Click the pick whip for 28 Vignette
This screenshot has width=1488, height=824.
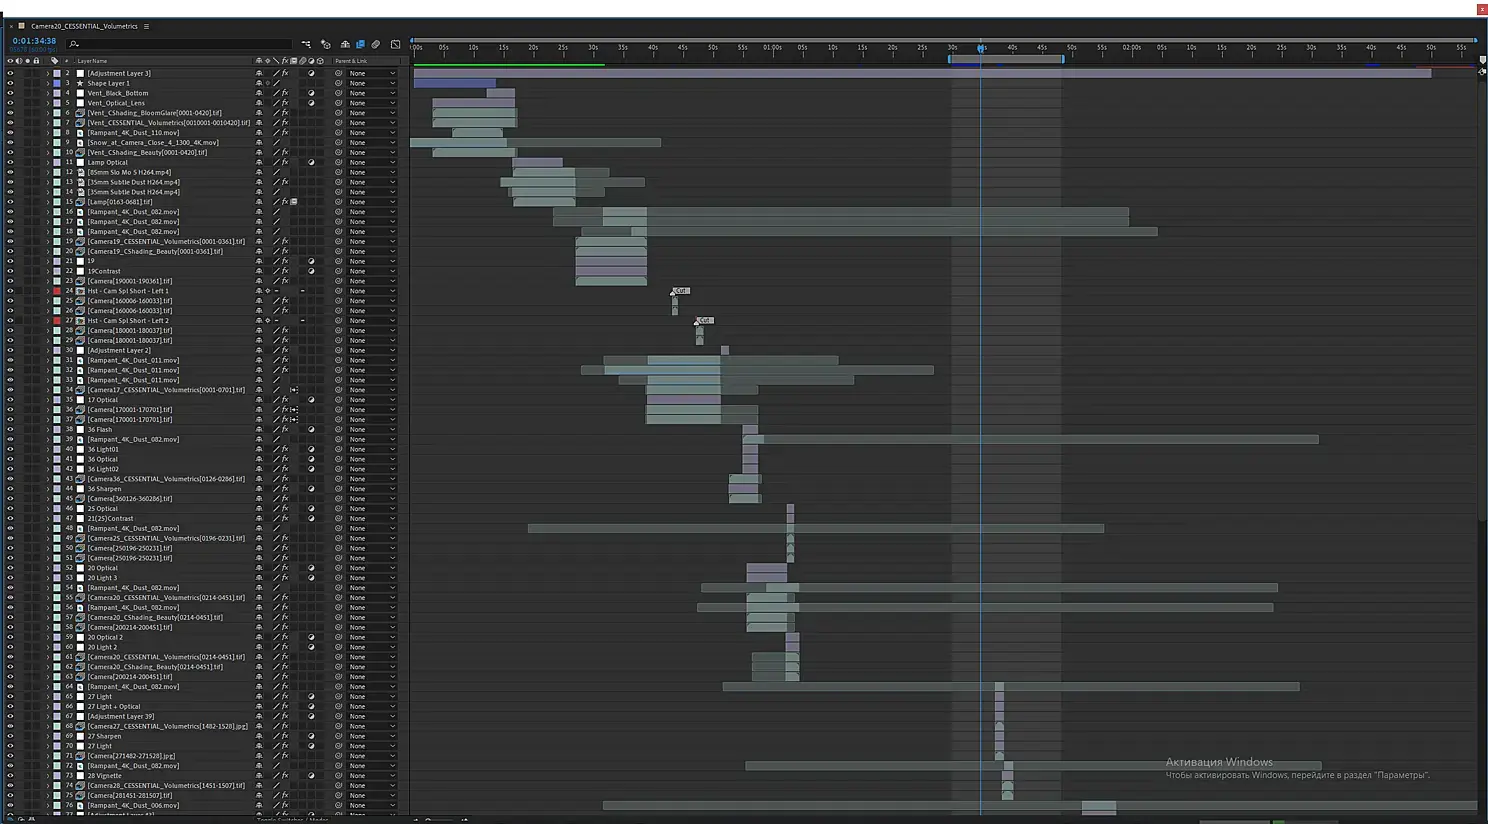coord(338,776)
